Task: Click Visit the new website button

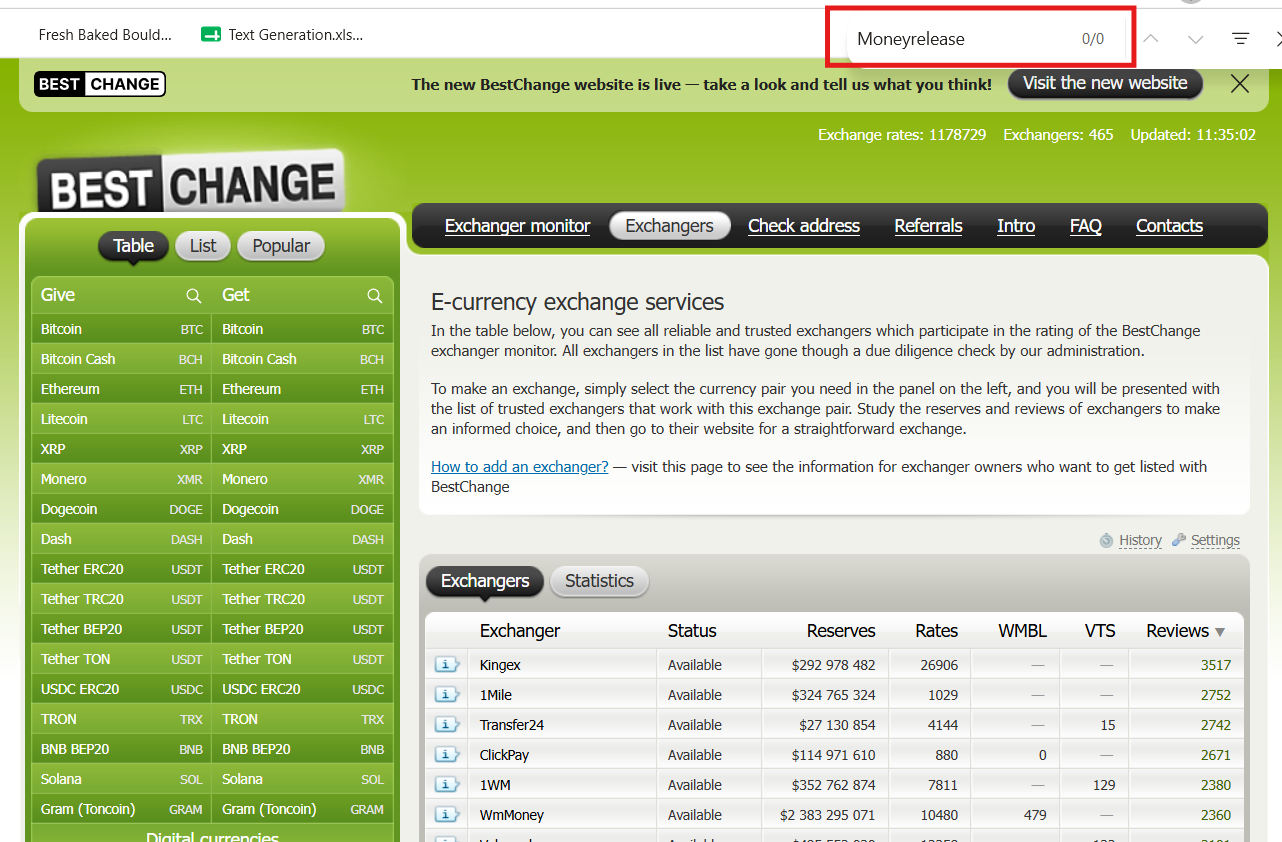Action: click(x=1105, y=83)
